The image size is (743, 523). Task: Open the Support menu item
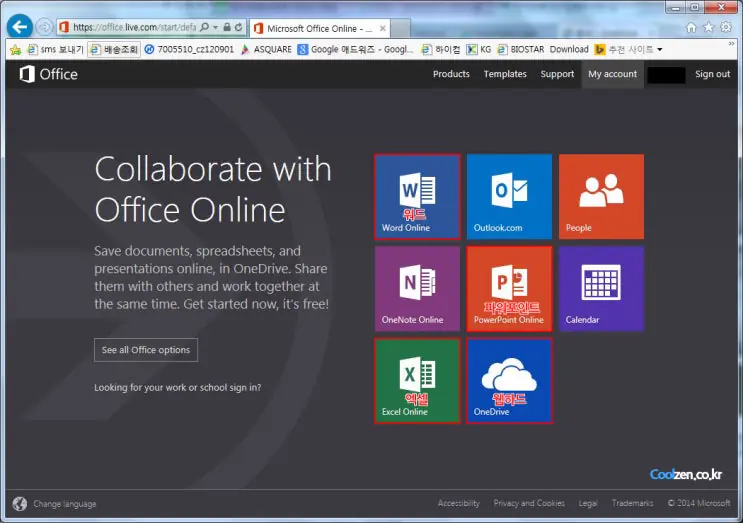coord(557,74)
